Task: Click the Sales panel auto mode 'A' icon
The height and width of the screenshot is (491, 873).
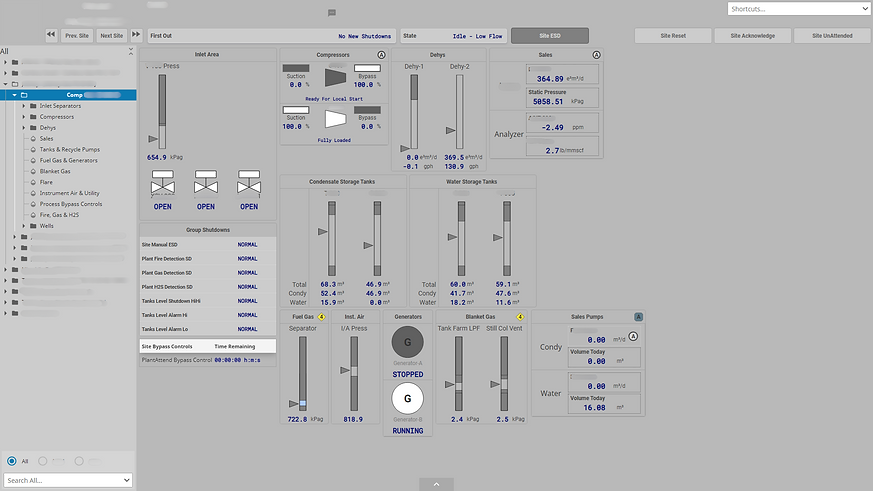Action: pos(596,55)
